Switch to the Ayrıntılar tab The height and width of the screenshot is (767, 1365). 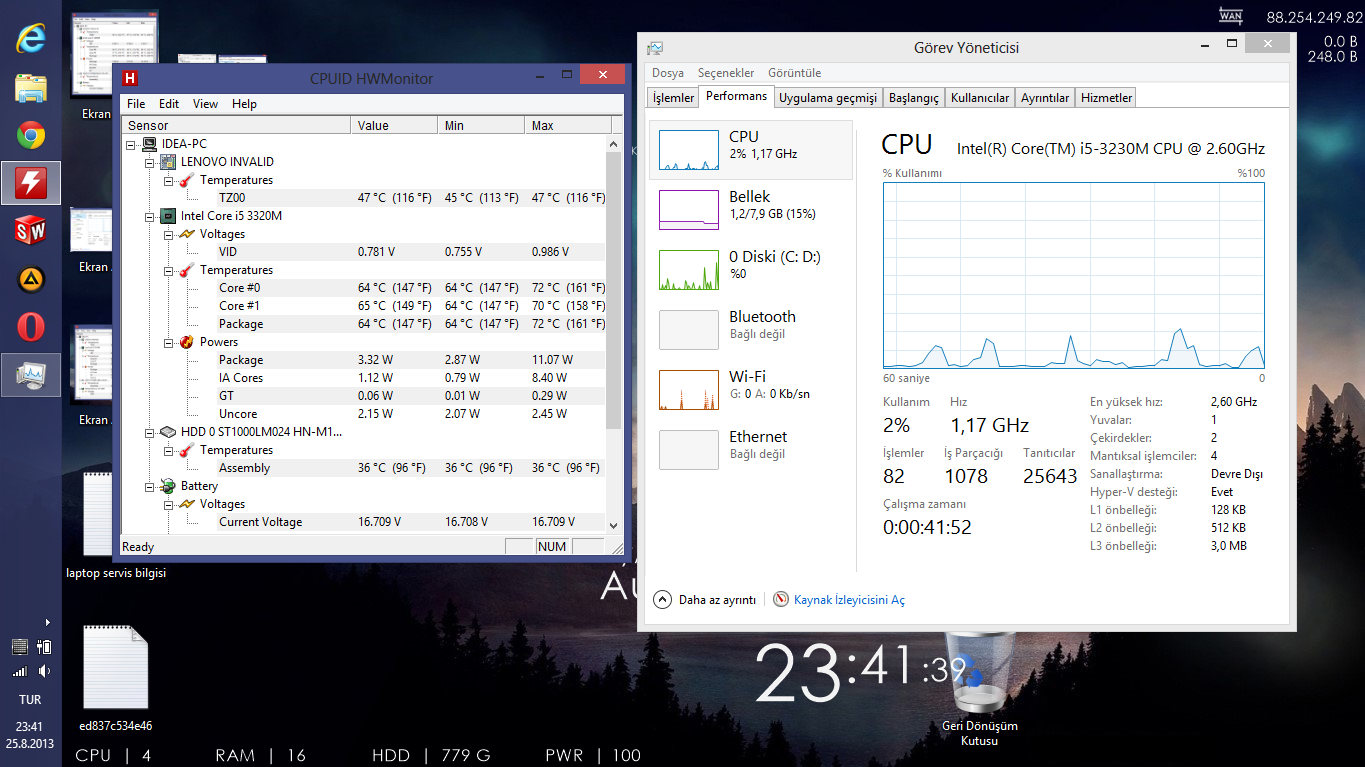click(x=1045, y=98)
